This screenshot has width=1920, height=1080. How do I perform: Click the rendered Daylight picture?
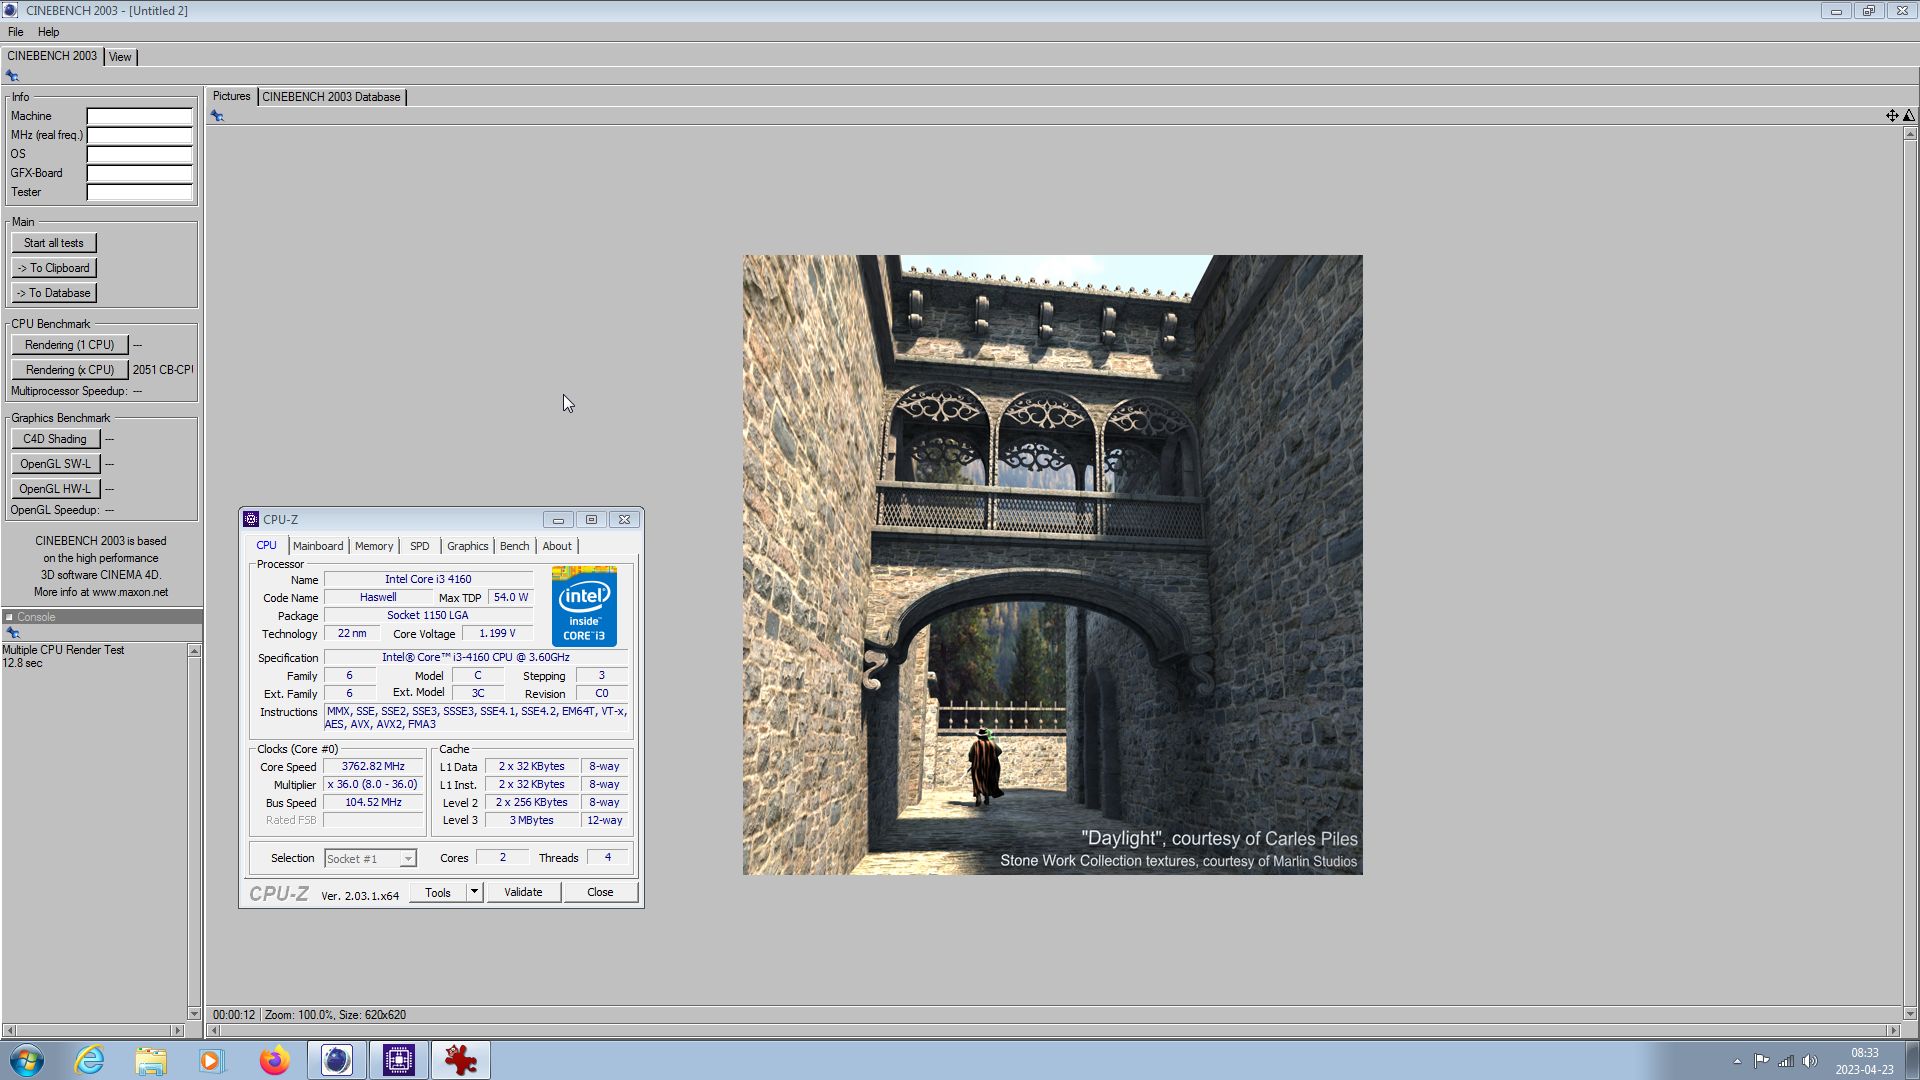coord(1052,565)
